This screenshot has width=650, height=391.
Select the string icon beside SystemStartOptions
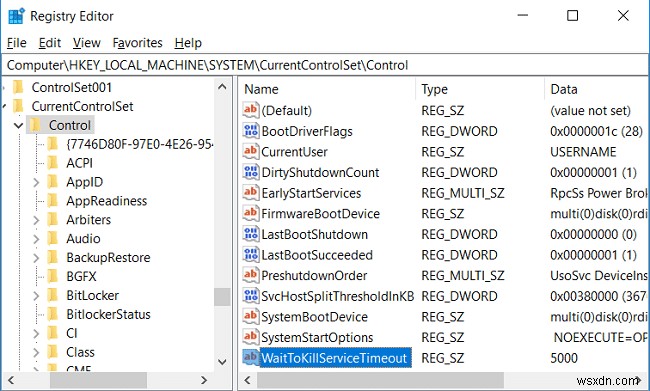251,336
